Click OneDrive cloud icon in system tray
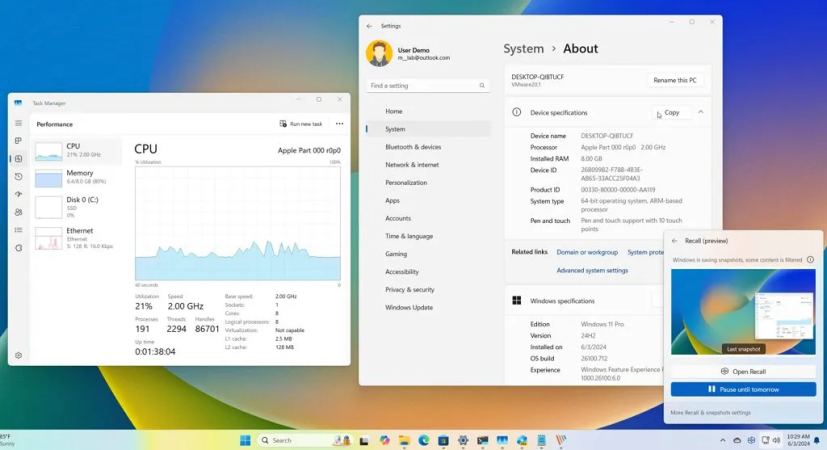This screenshot has width=827, height=450. pyautogui.click(x=737, y=441)
